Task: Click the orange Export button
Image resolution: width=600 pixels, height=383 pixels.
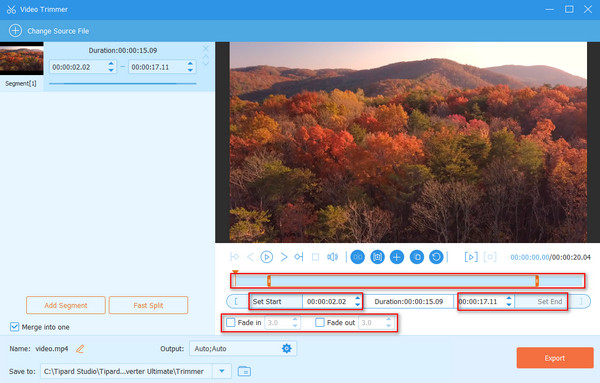Action: click(555, 358)
